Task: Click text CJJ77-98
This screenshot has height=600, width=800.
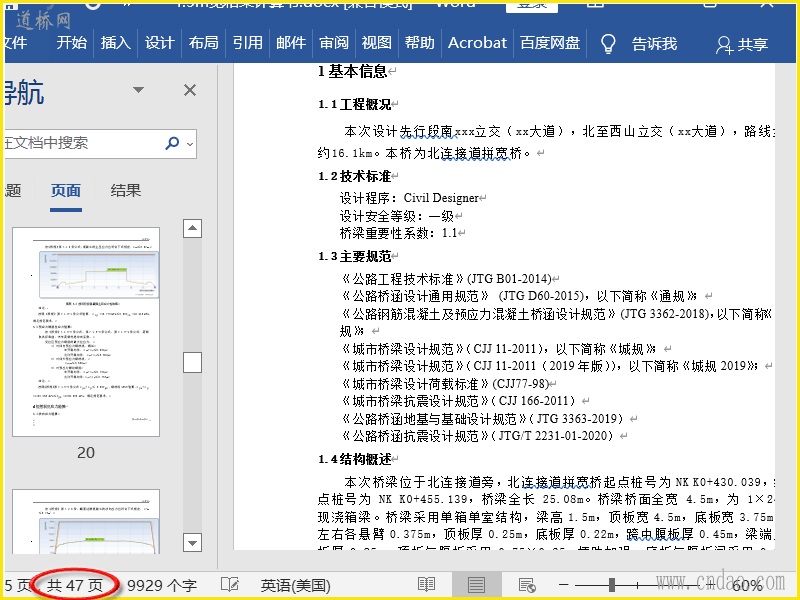Action: [520, 384]
